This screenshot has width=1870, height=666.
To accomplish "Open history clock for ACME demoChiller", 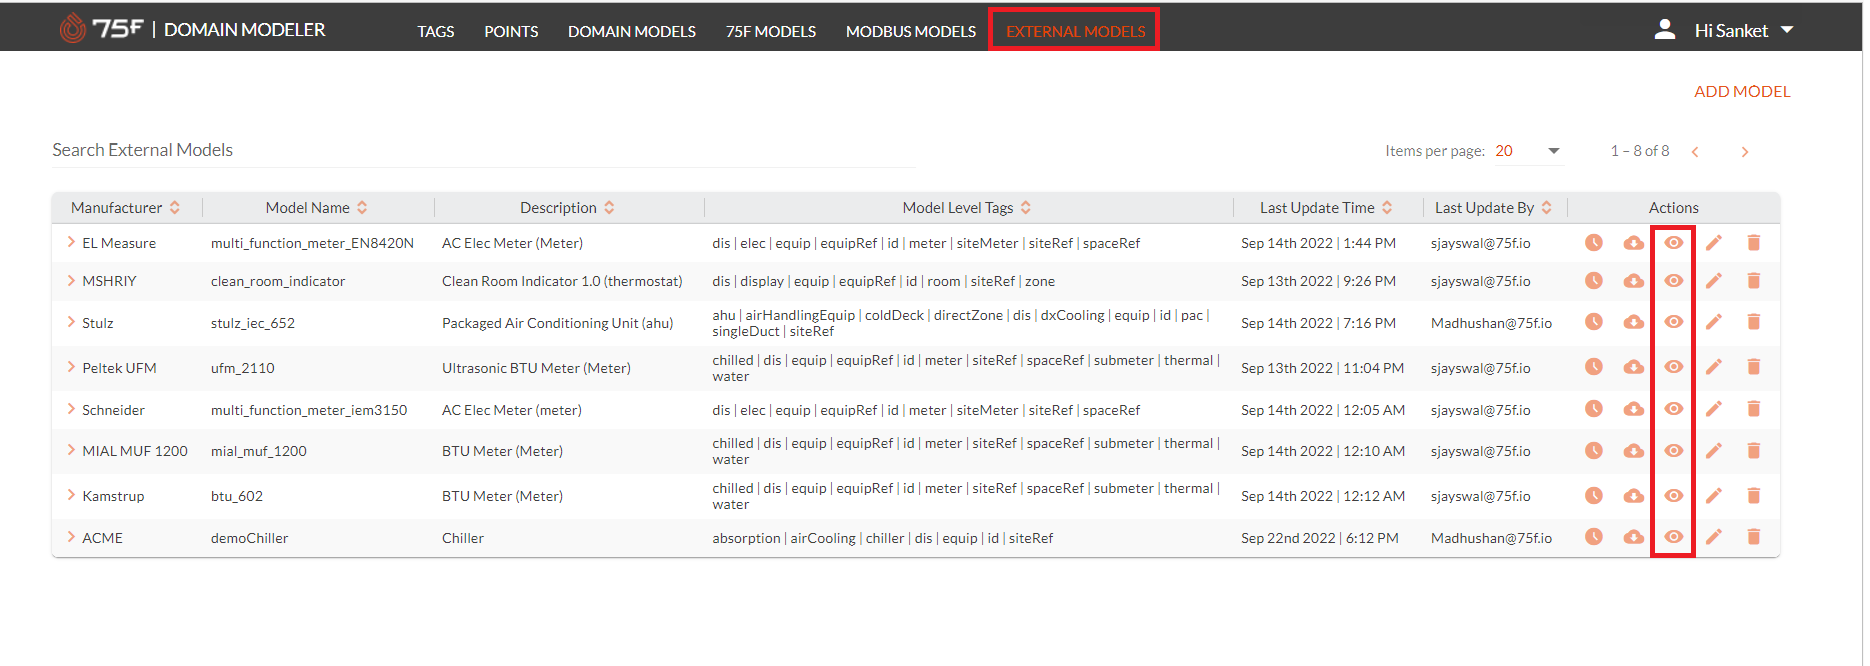I will tap(1594, 537).
